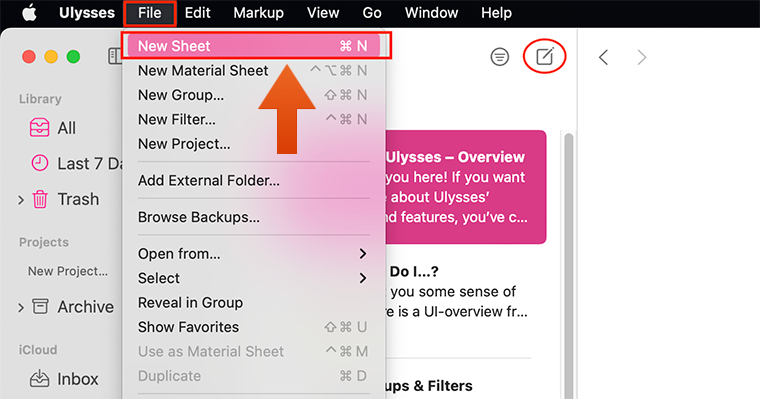Screen dimensions: 760x399
Task: Click the yellow minimize window button
Action: pos(51,57)
